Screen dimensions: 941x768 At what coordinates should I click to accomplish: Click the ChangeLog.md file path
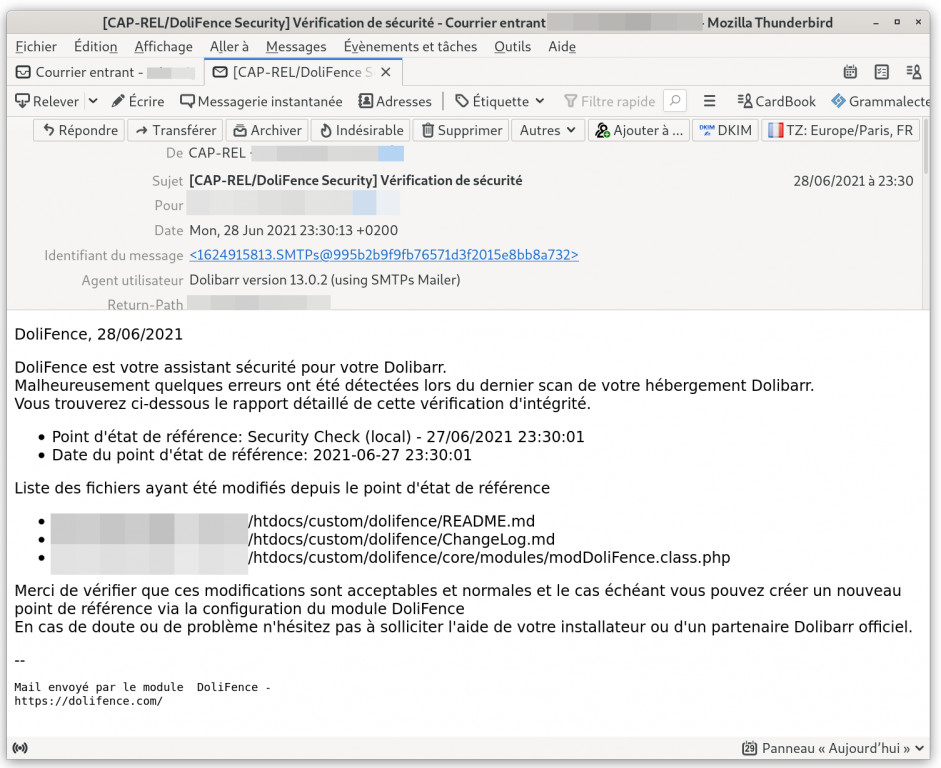pyautogui.click(x=401, y=539)
